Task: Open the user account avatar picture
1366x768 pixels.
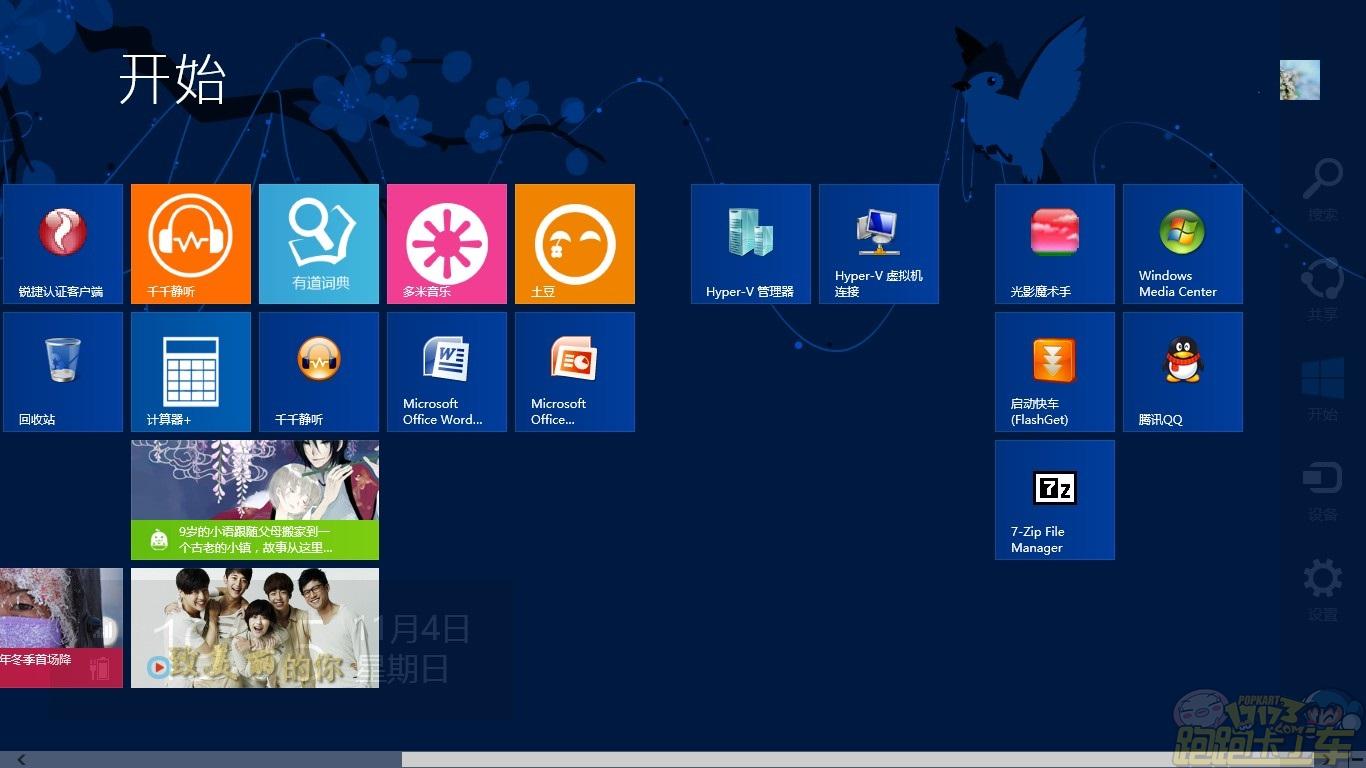Action: 1300,80
